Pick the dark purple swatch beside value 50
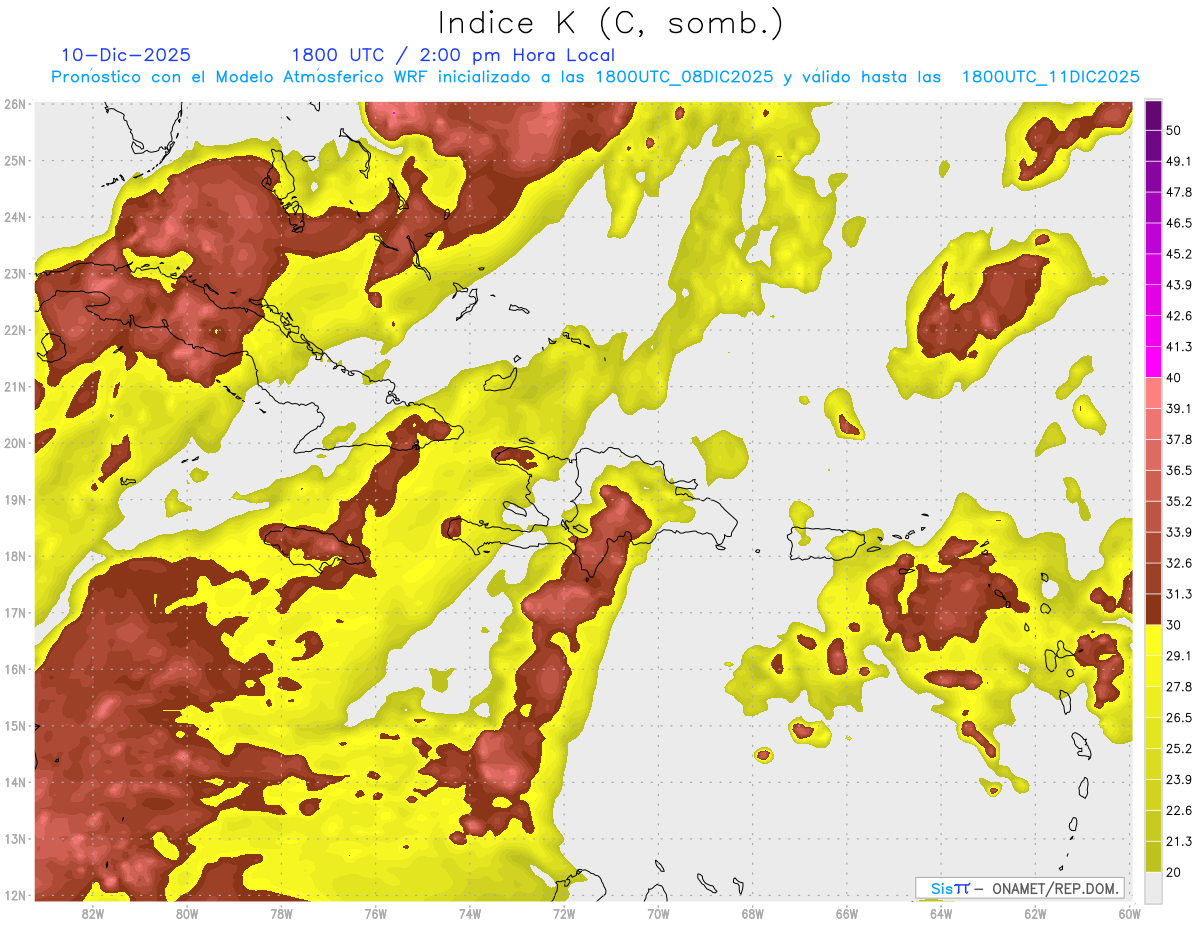 pos(1153,115)
